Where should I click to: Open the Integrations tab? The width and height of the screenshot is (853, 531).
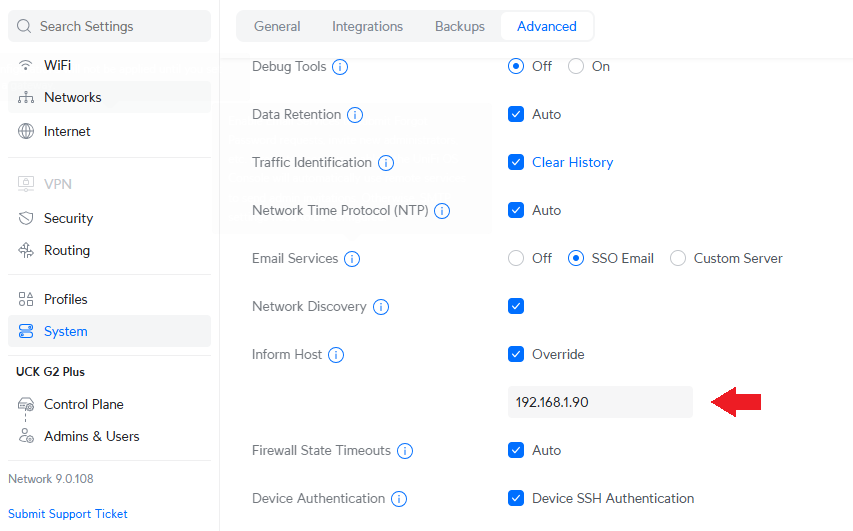[x=367, y=26]
